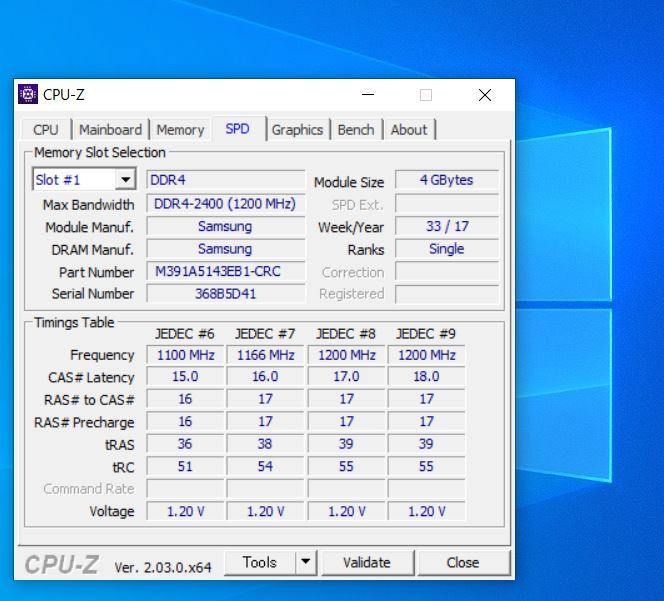Click the empty Correction field

coord(447,271)
